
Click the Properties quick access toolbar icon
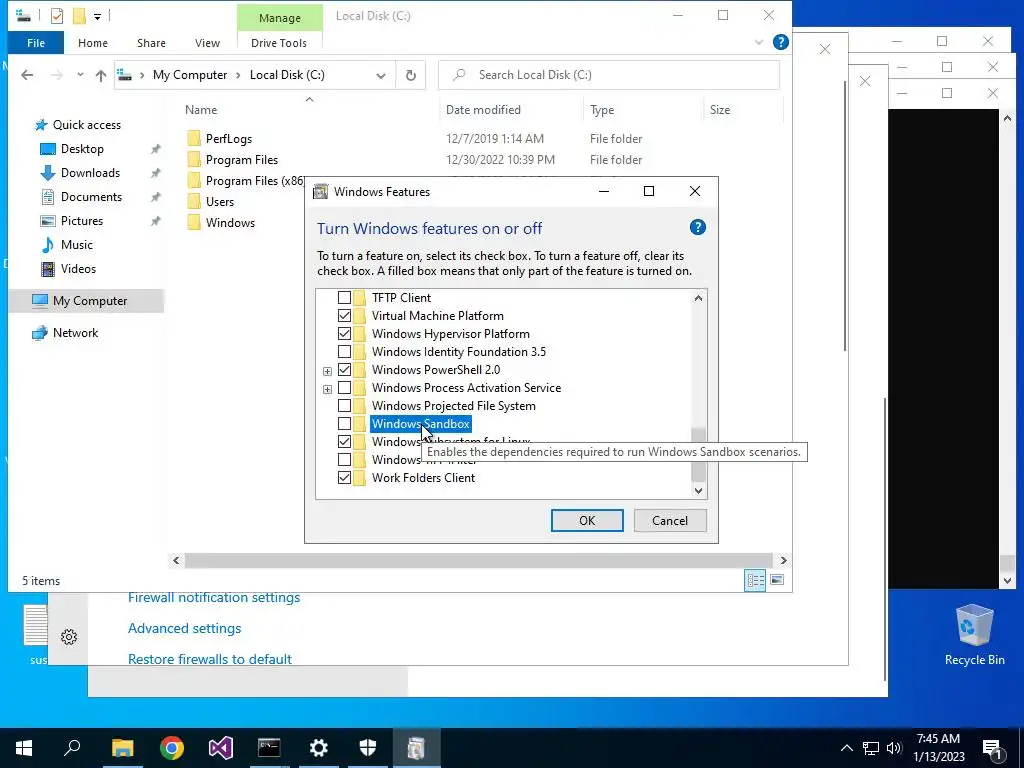57,16
